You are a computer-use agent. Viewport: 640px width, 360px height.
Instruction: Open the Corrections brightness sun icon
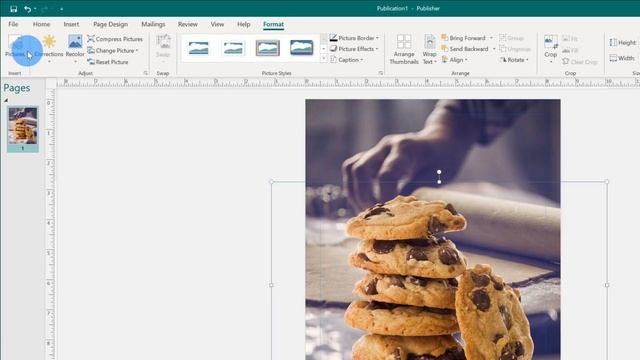pos(49,42)
